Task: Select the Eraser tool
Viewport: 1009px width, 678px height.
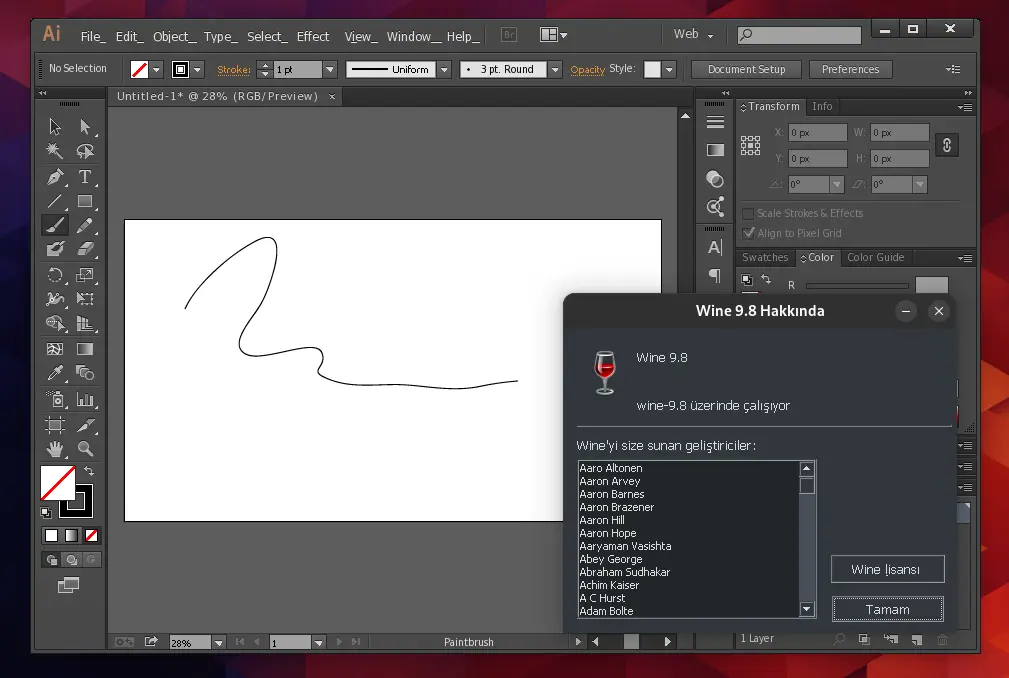Action: [x=85, y=249]
